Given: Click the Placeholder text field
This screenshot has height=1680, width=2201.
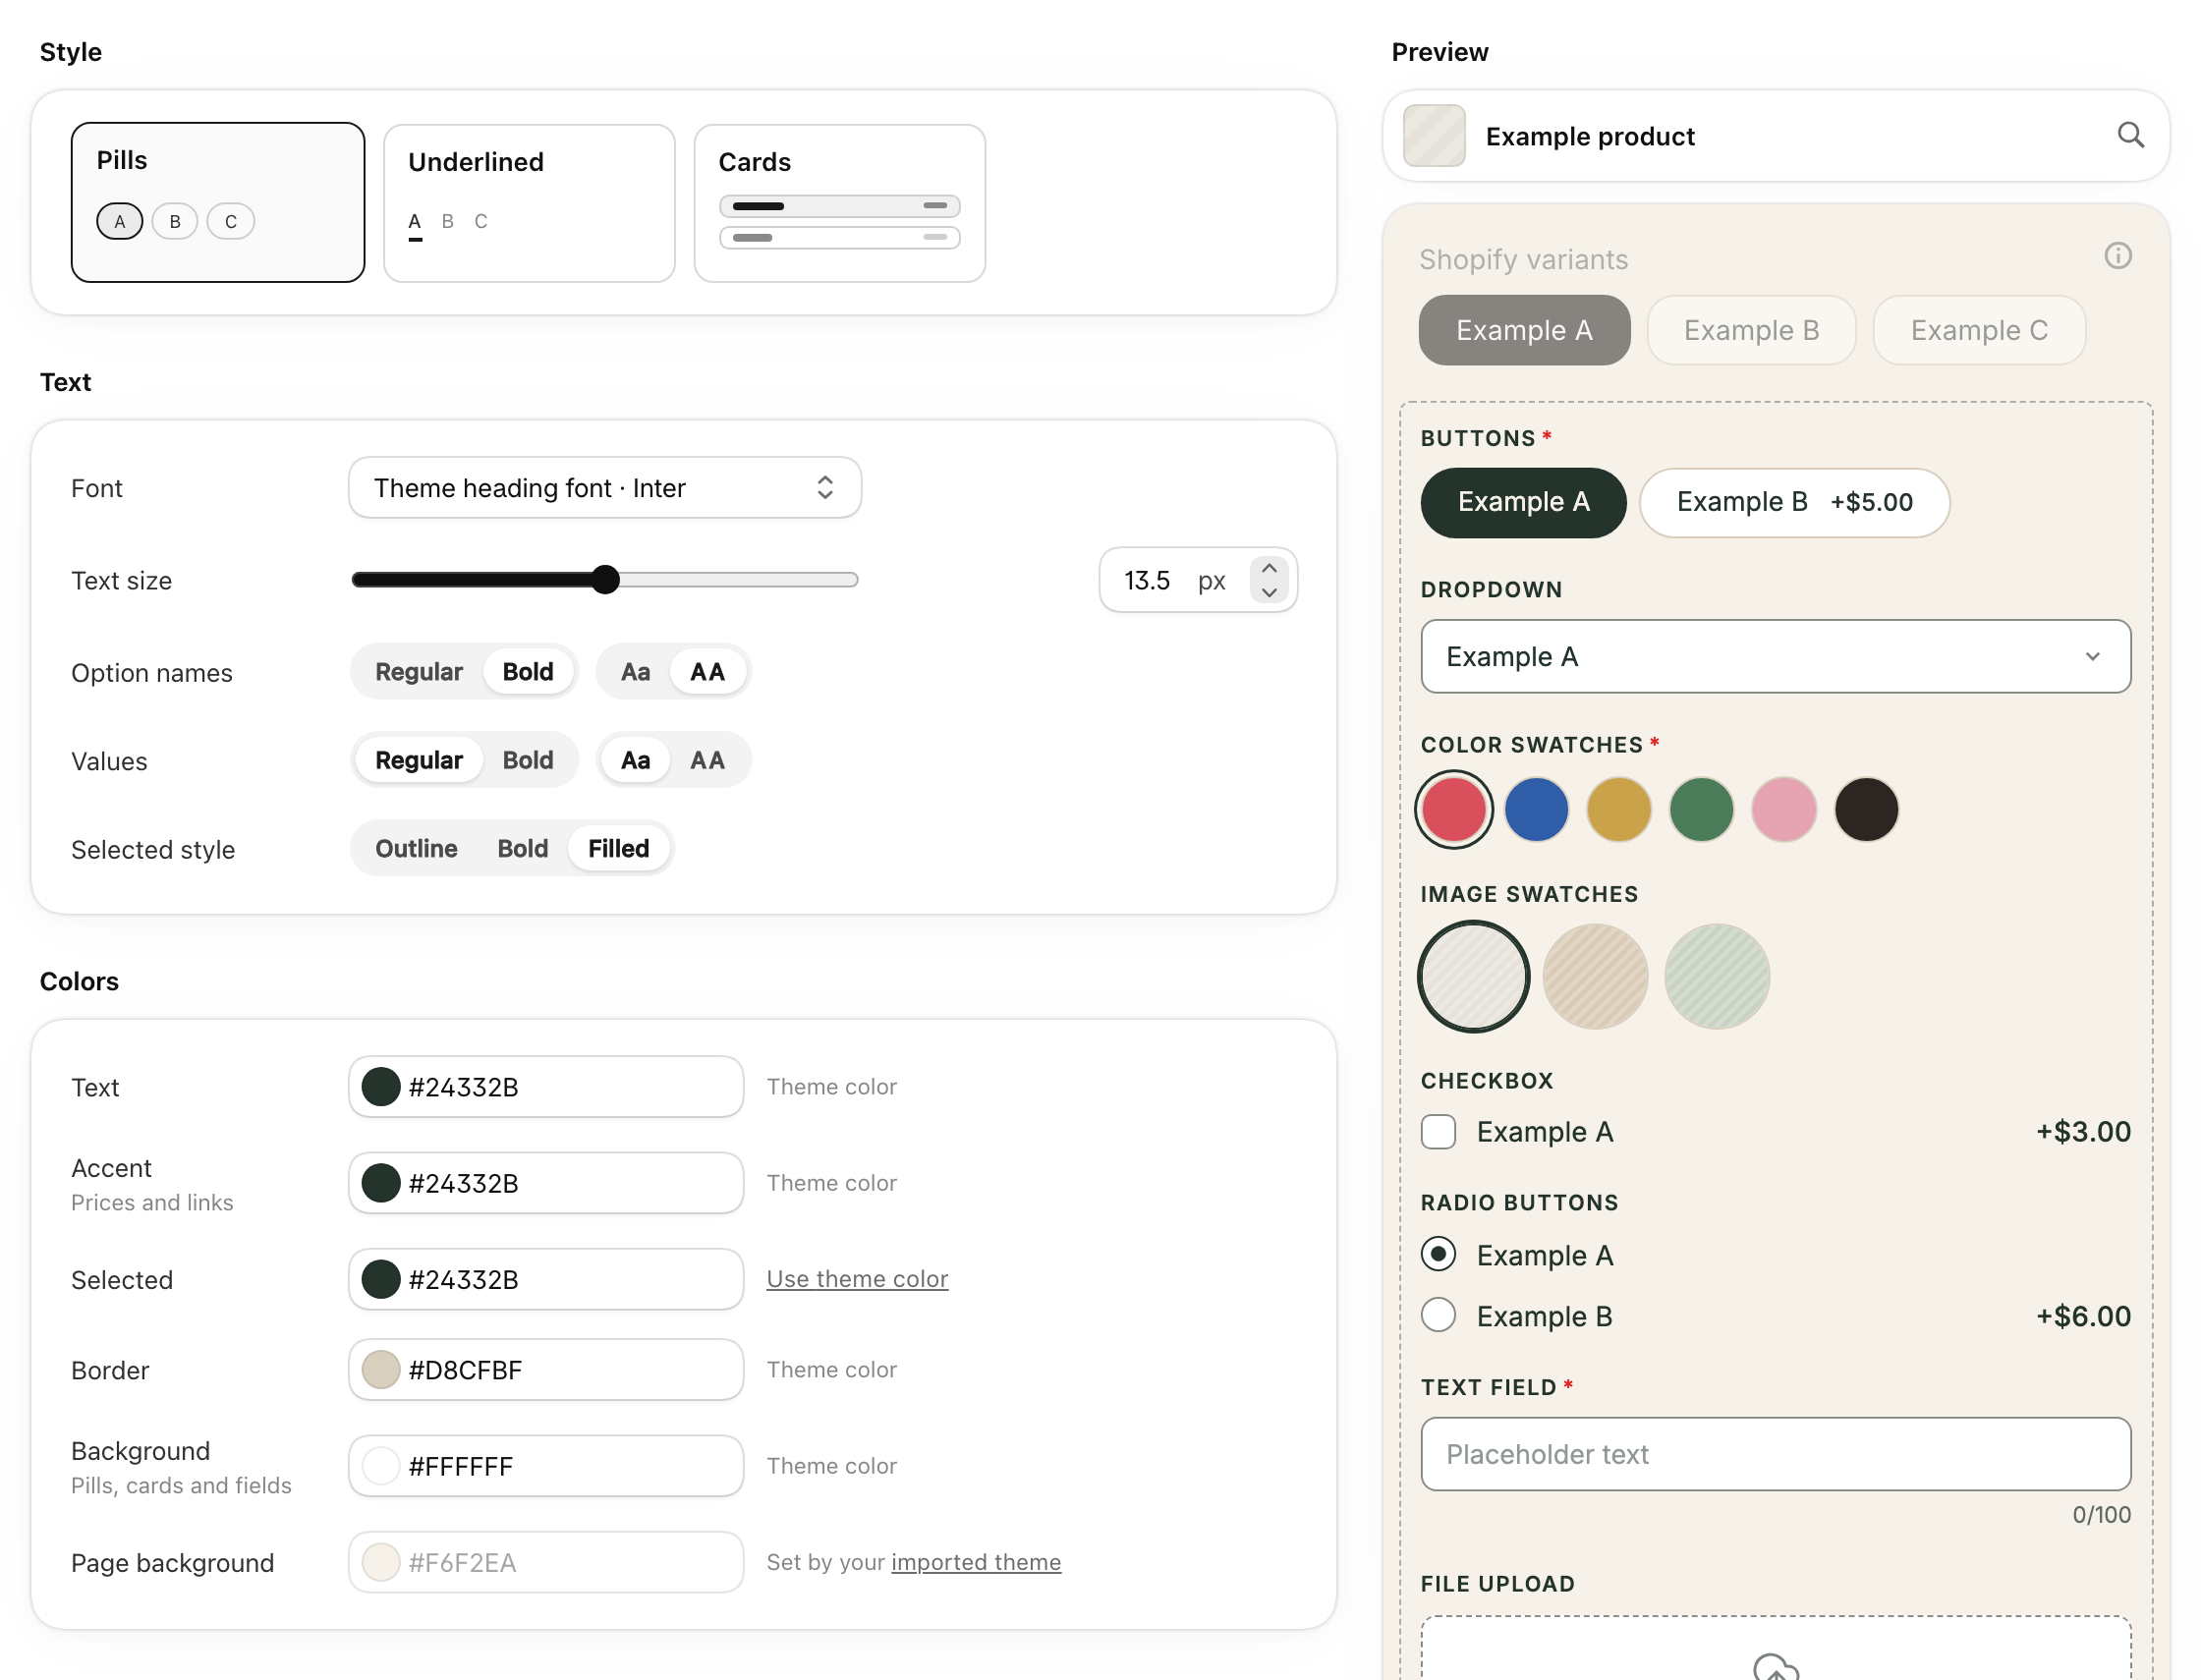Looking at the screenshot, I should (x=1774, y=1453).
